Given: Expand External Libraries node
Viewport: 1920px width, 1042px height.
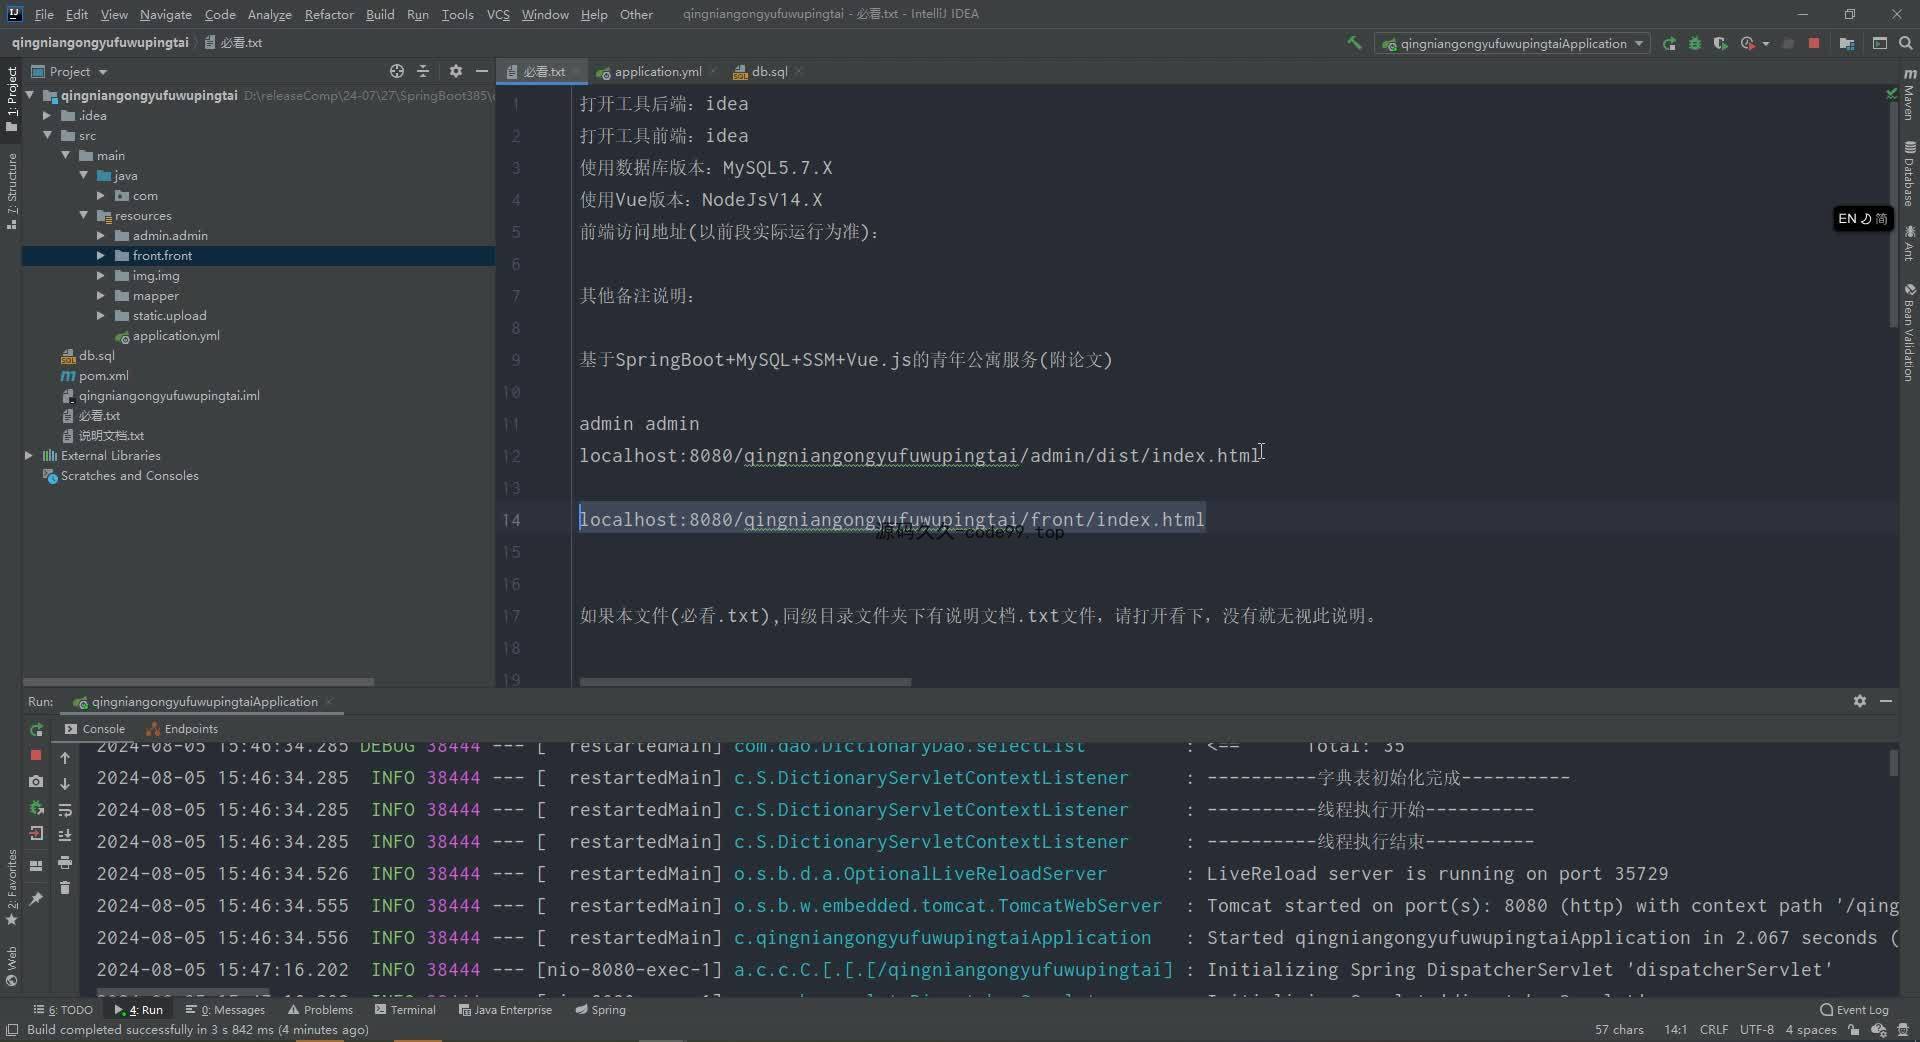Looking at the screenshot, I should point(28,456).
